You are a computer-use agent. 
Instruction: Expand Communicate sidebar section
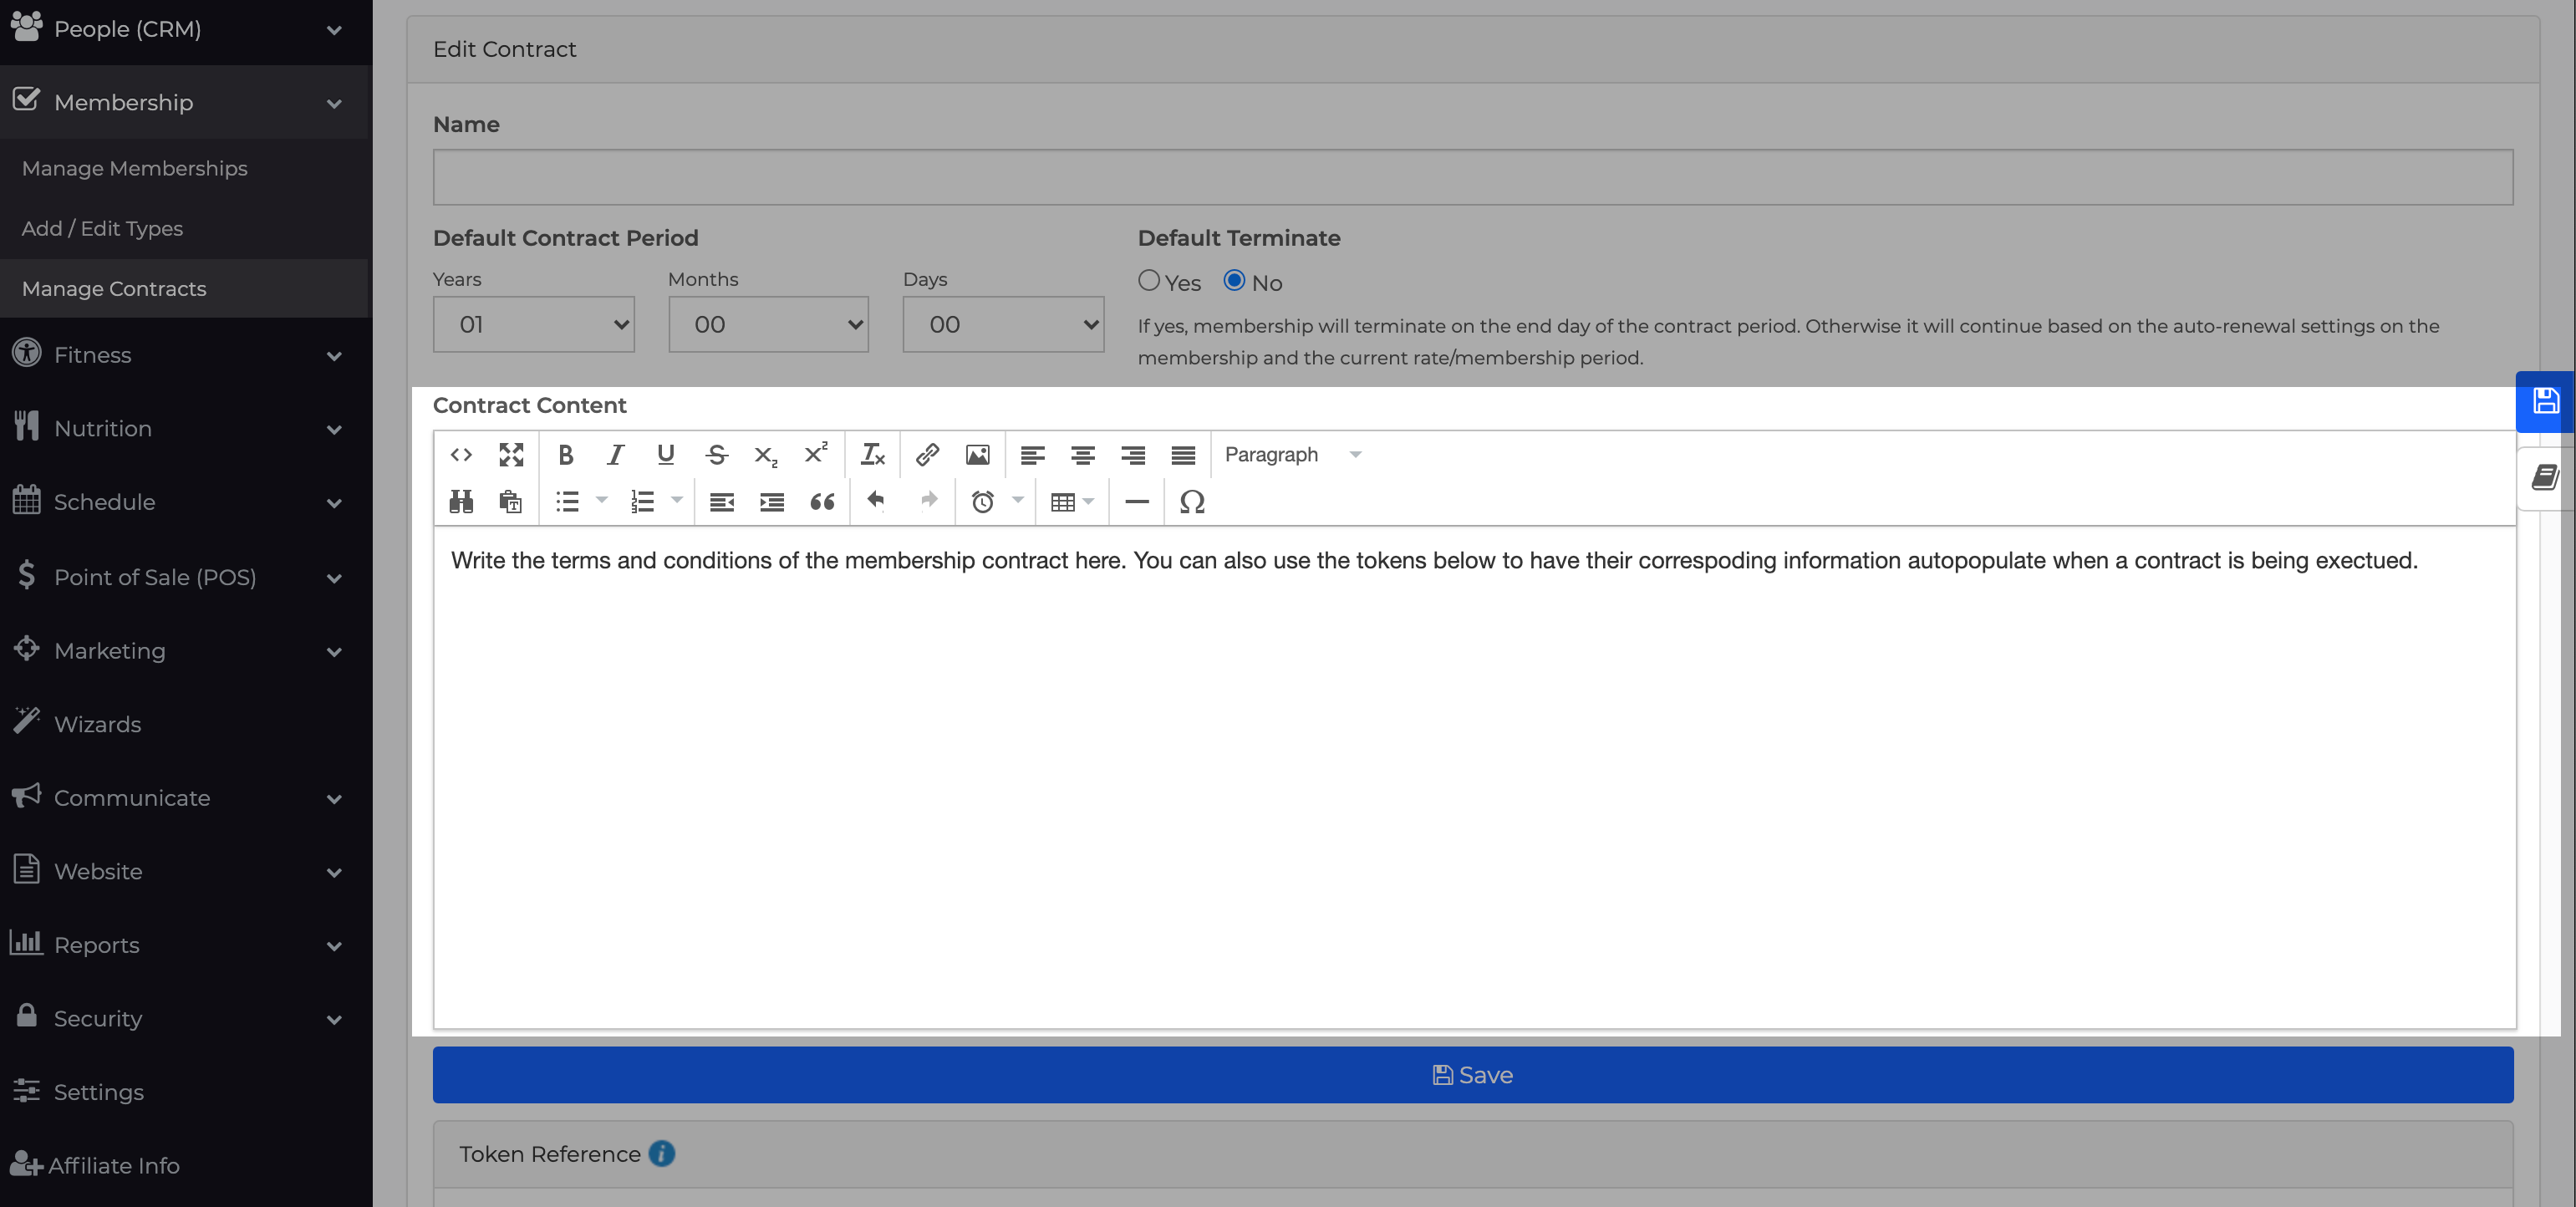[186, 798]
